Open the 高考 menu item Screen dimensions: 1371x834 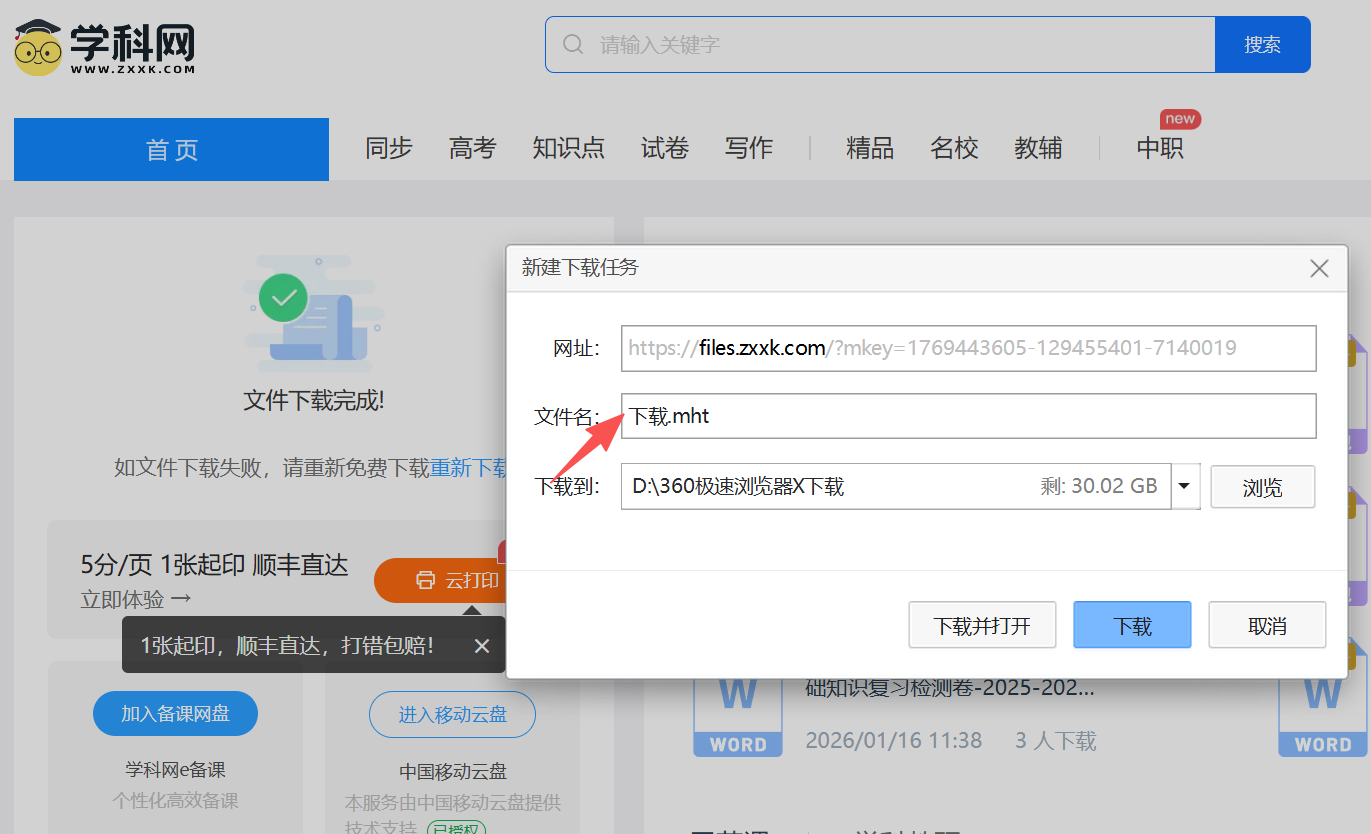(x=472, y=148)
